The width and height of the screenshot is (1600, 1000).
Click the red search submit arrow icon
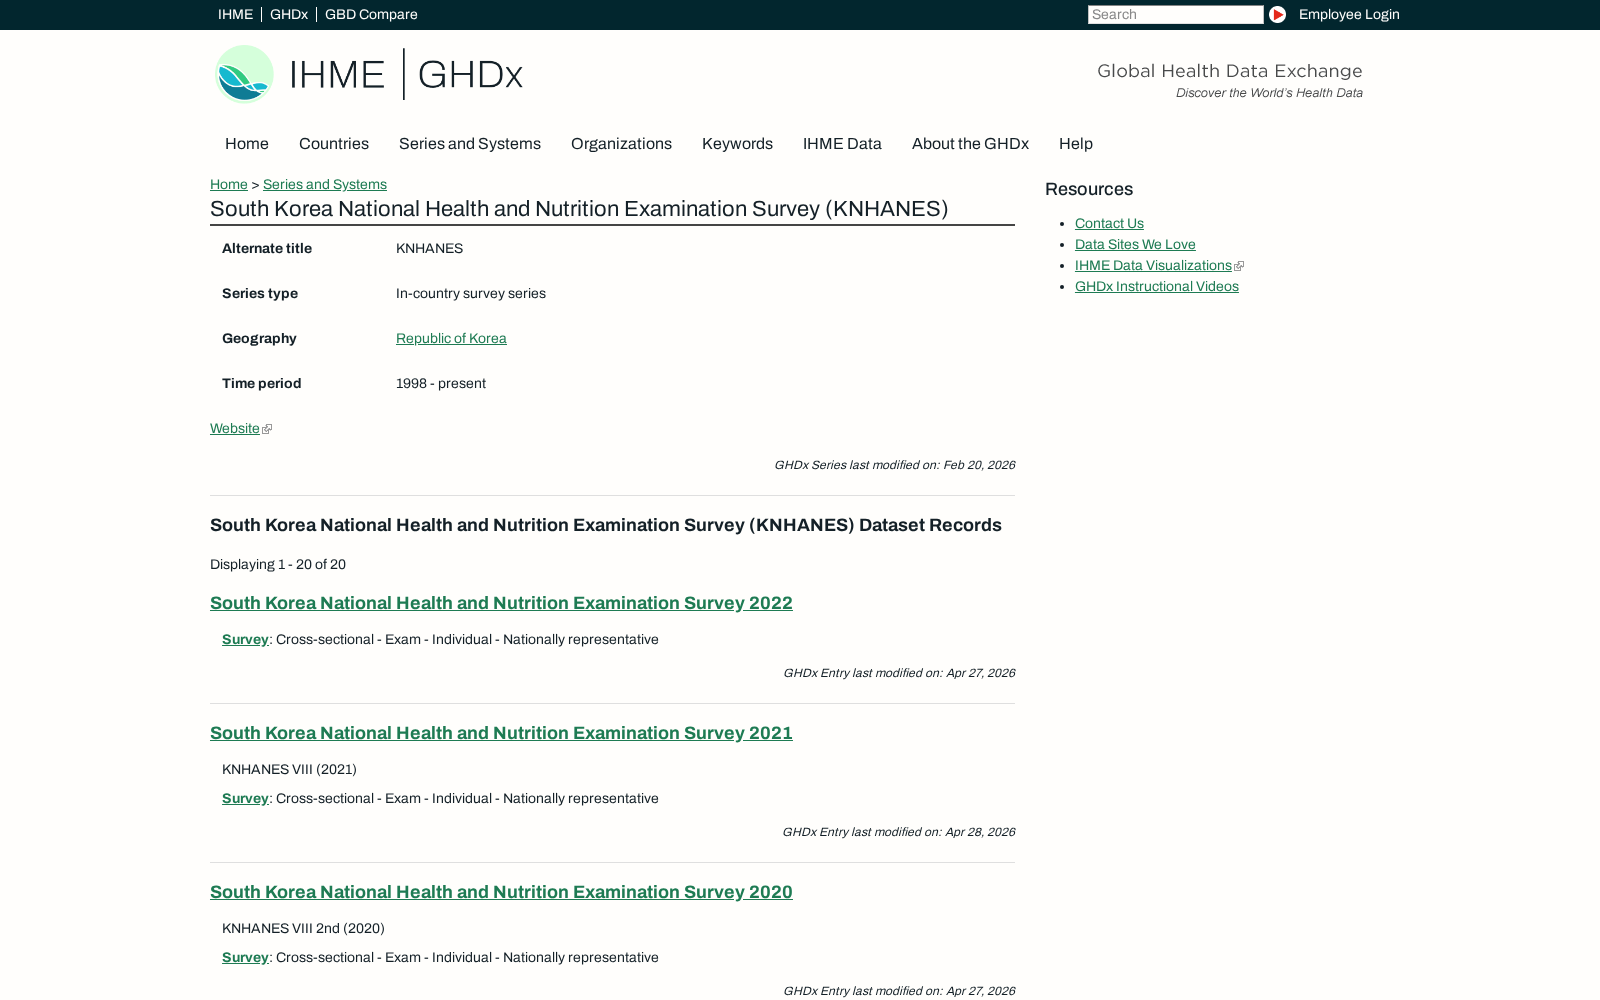point(1277,14)
